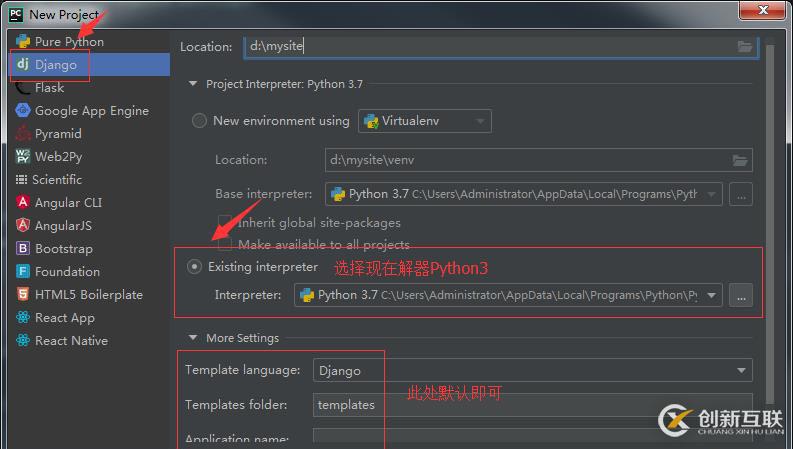Viewport: 793px width, 449px height.
Task: Open the Interpreter Python 3.7 dropdown
Action: tap(508, 295)
